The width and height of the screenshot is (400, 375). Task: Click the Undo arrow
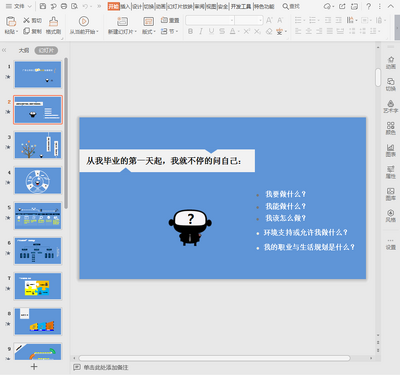tap(85, 6)
